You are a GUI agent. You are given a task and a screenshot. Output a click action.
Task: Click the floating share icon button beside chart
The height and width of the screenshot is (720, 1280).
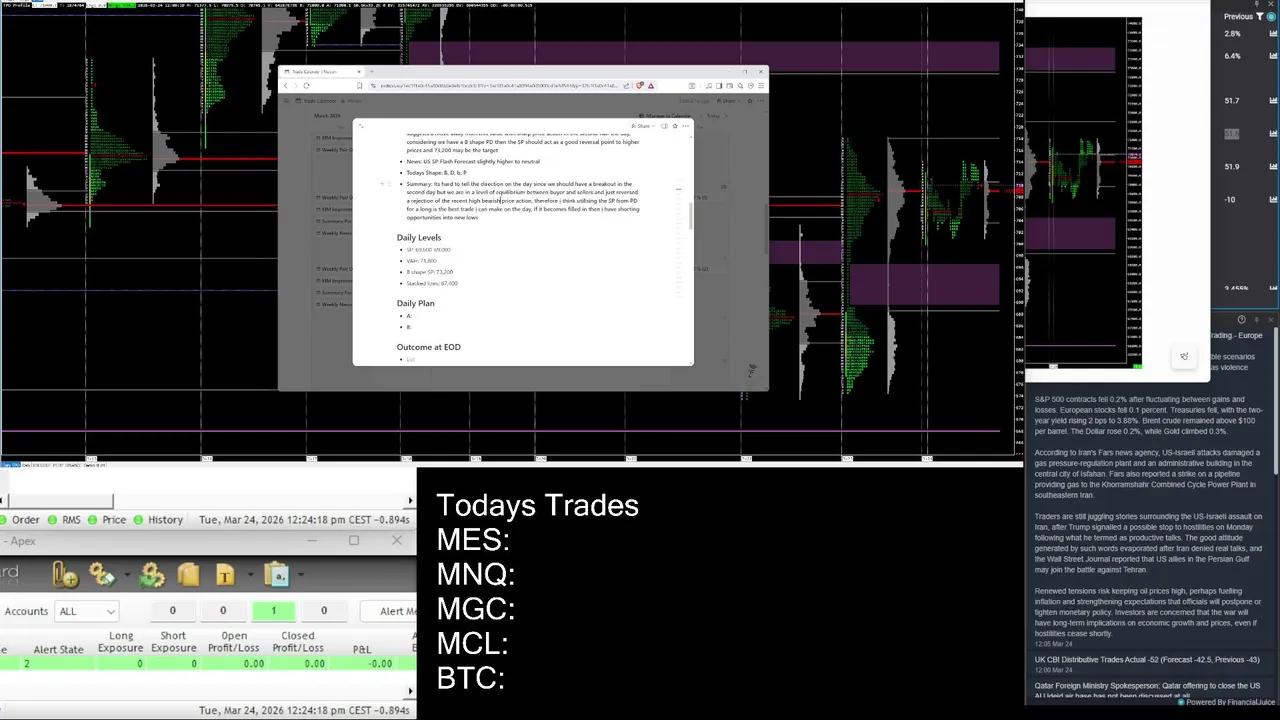[x=1184, y=357]
